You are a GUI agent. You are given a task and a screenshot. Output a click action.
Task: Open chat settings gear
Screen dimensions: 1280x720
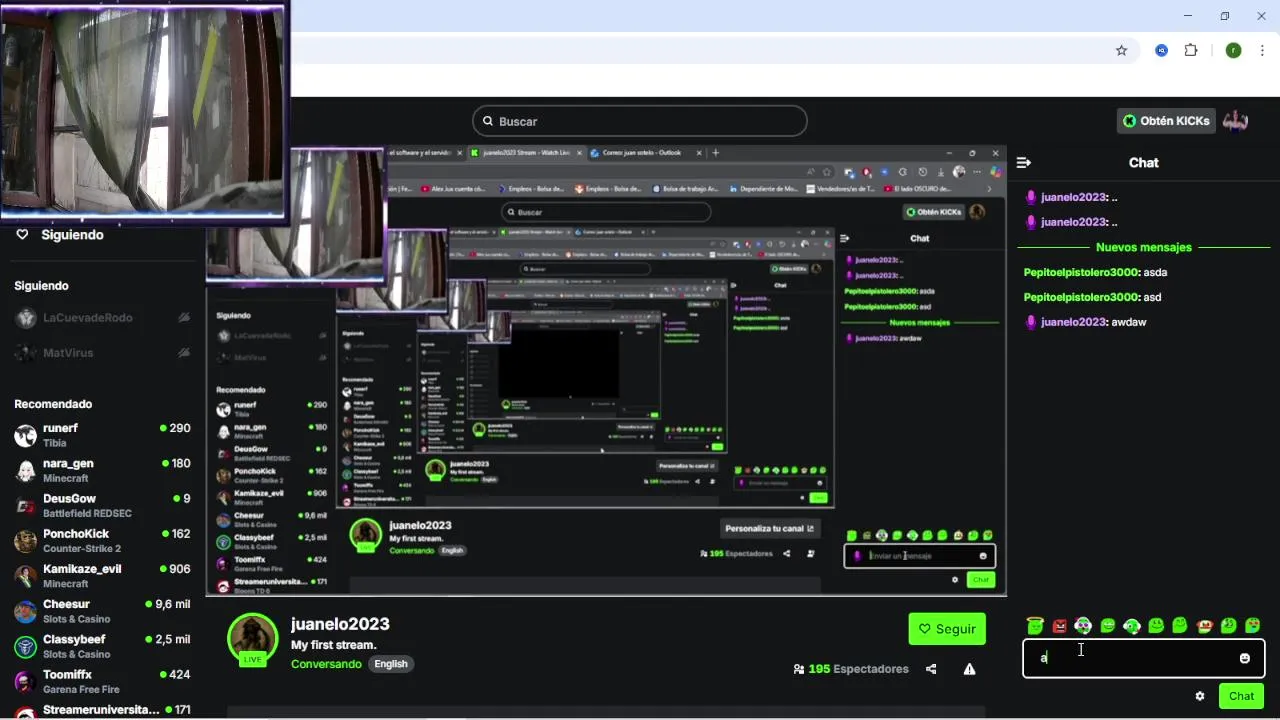(1200, 696)
